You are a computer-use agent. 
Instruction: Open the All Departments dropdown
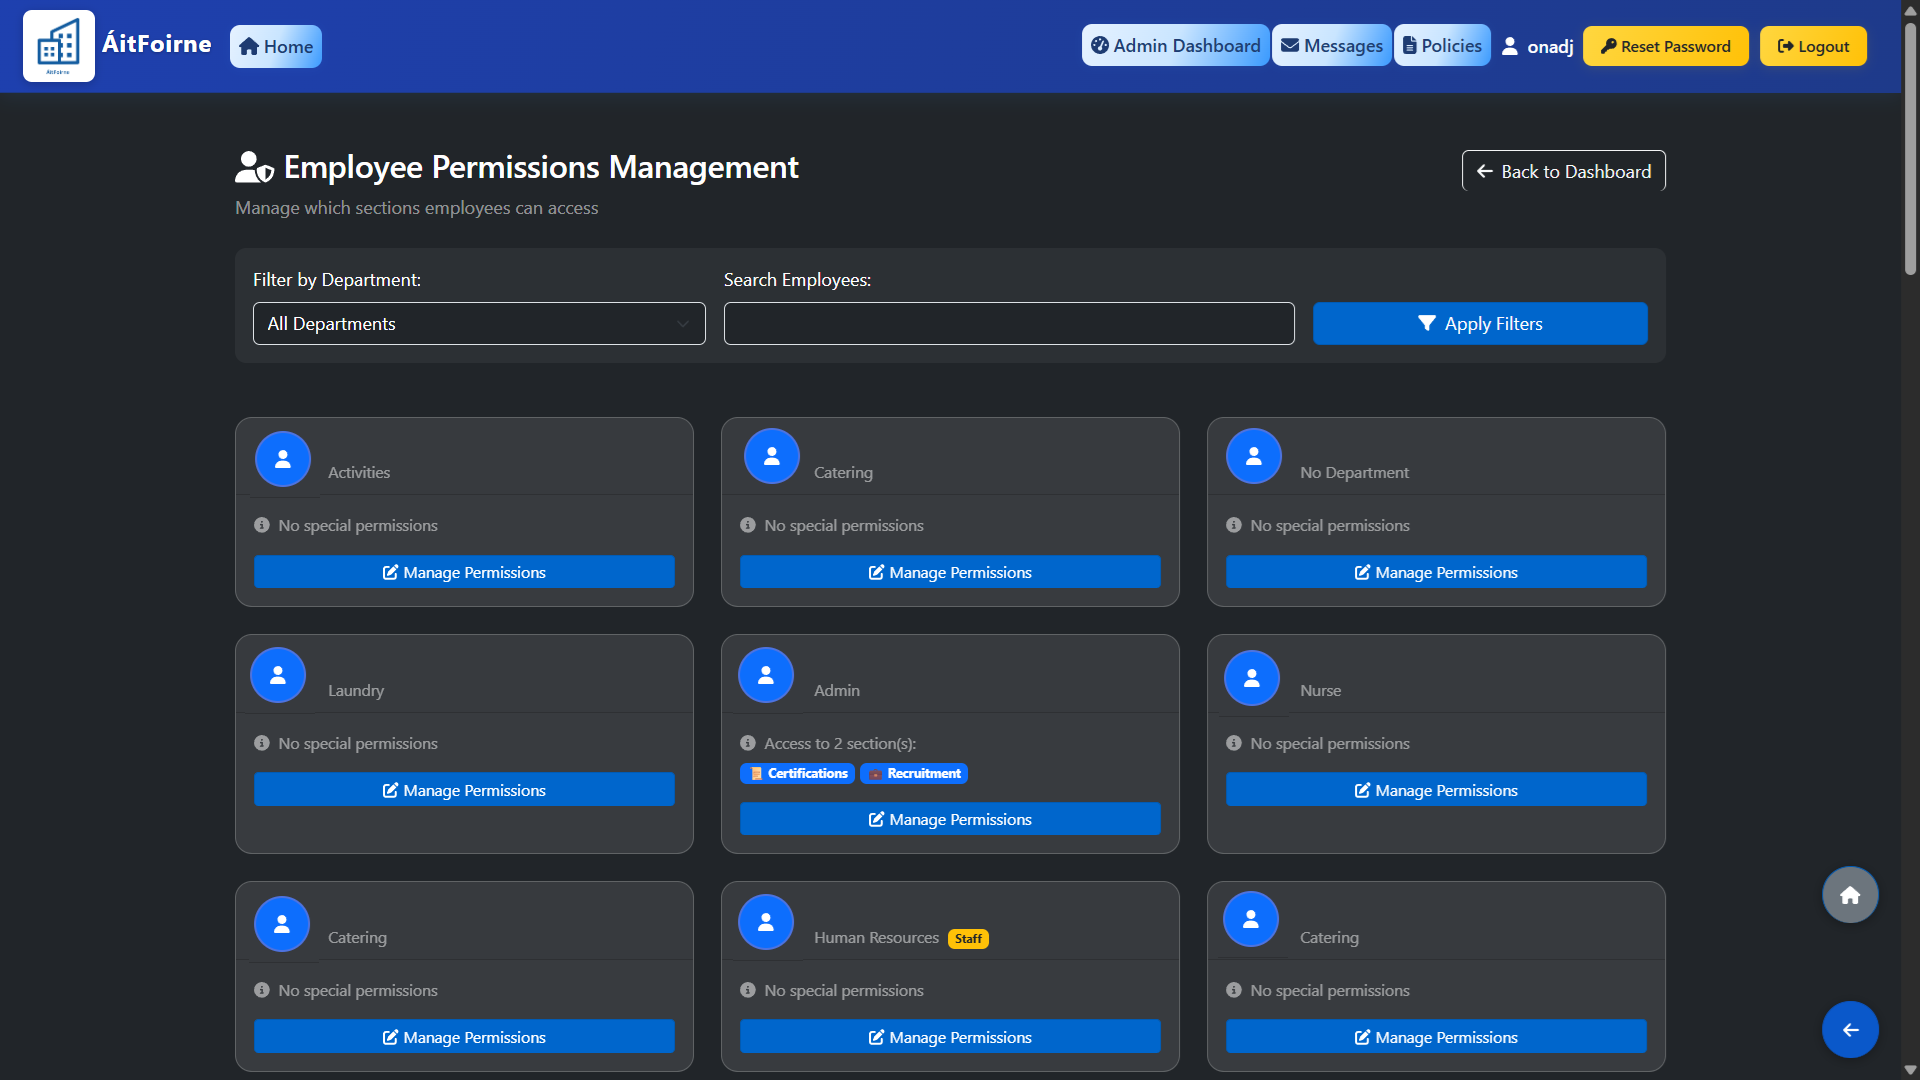click(479, 324)
